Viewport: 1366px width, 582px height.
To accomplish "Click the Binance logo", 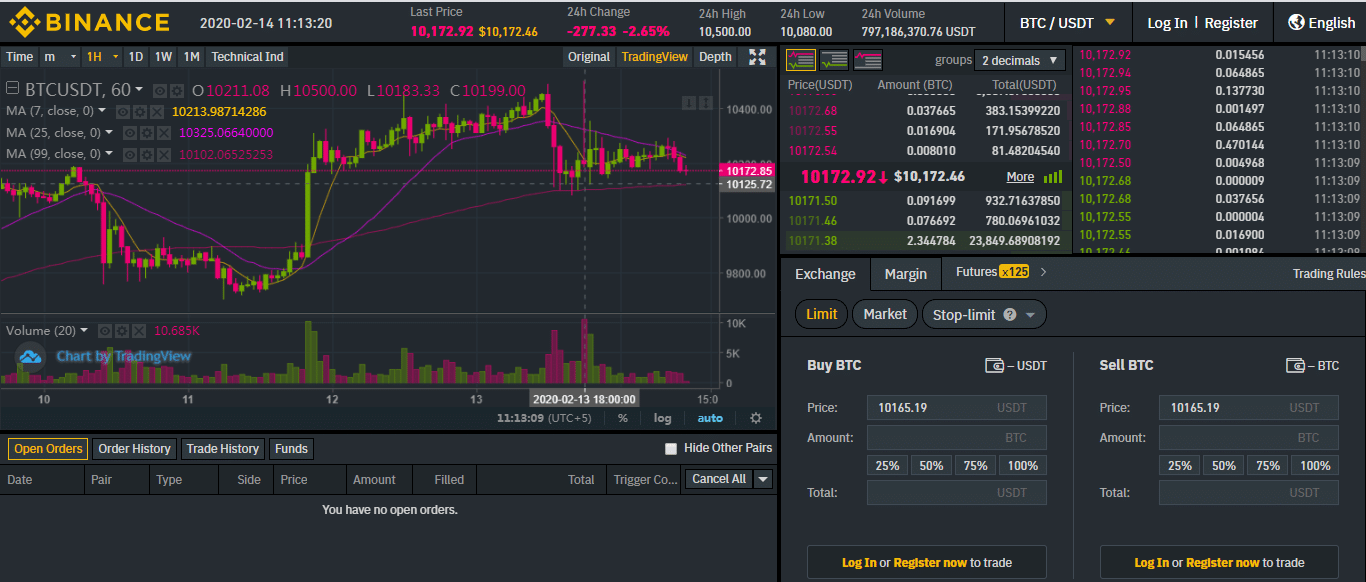I will [90, 22].
